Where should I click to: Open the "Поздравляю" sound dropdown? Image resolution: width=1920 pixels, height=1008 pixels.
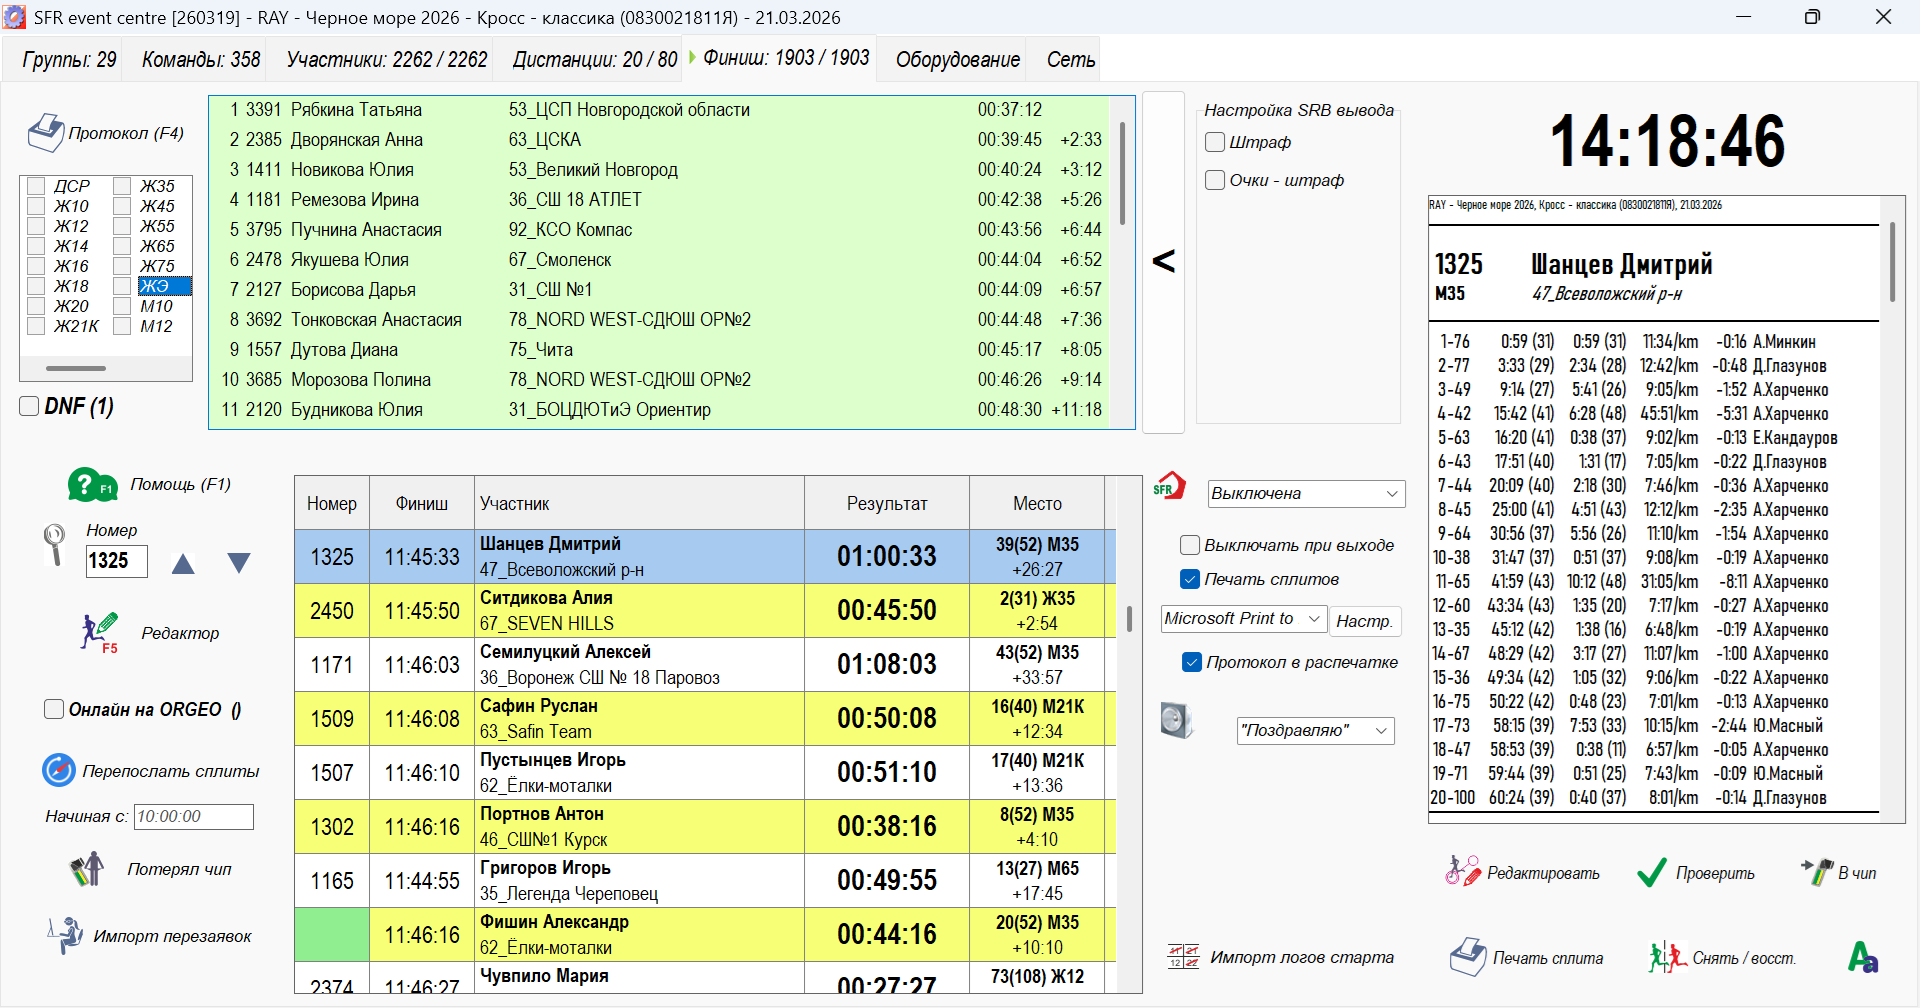1315,730
